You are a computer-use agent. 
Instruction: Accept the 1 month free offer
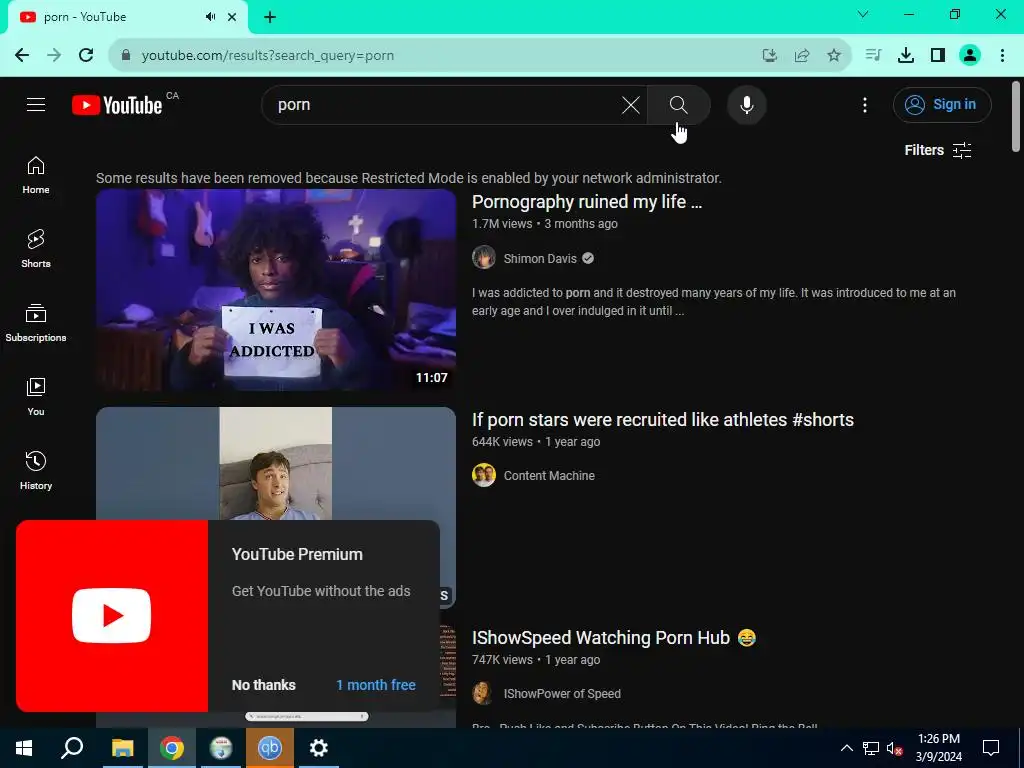coord(376,685)
